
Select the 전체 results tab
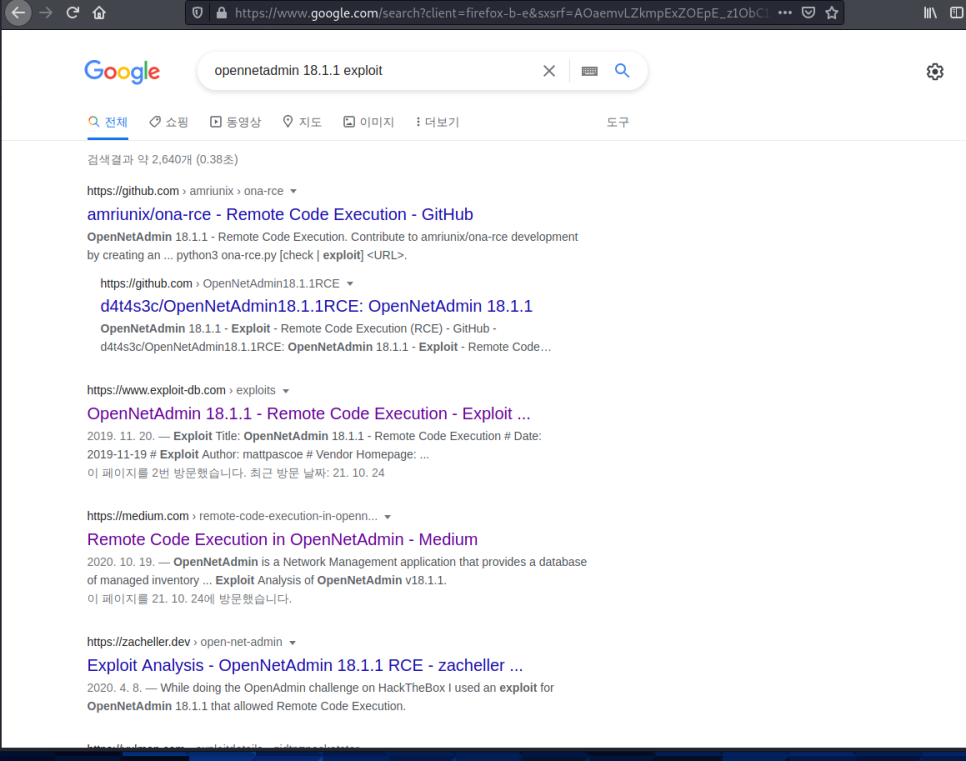[108, 122]
